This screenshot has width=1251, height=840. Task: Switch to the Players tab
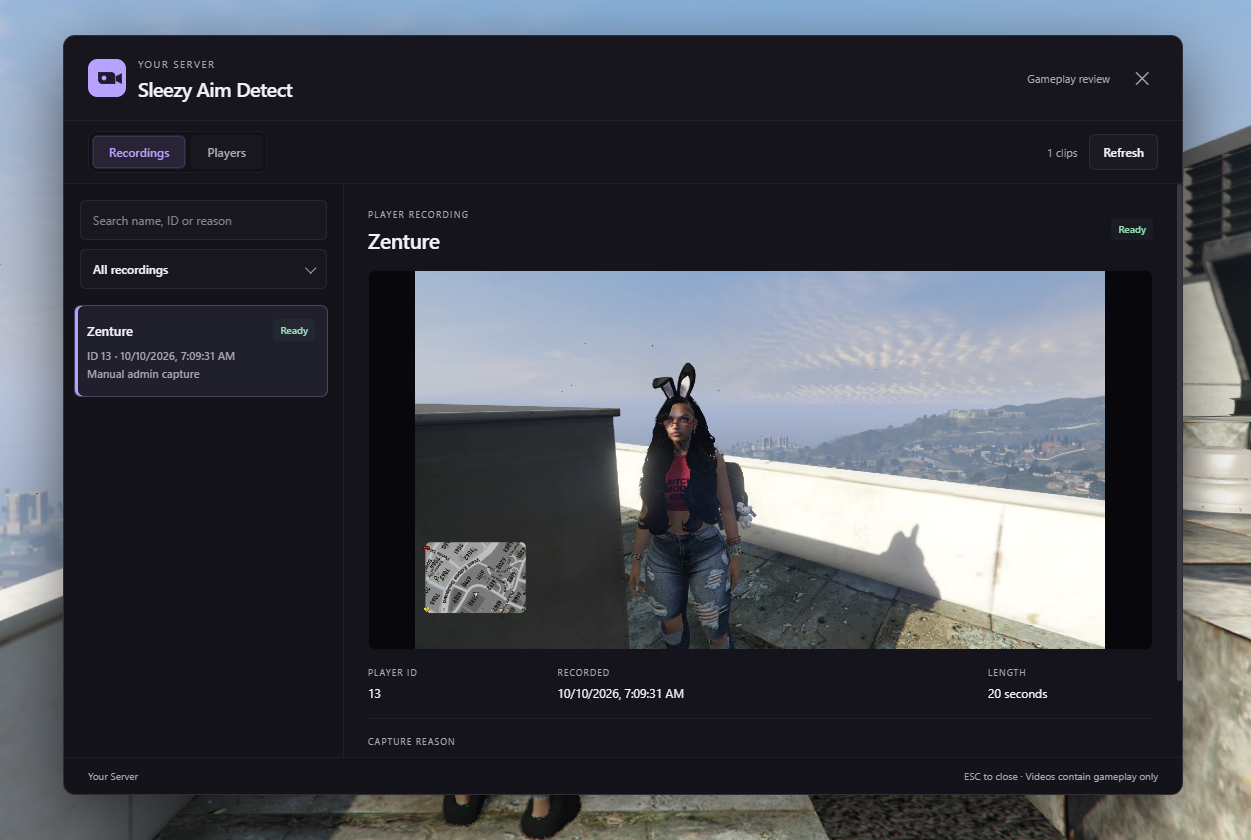227,153
